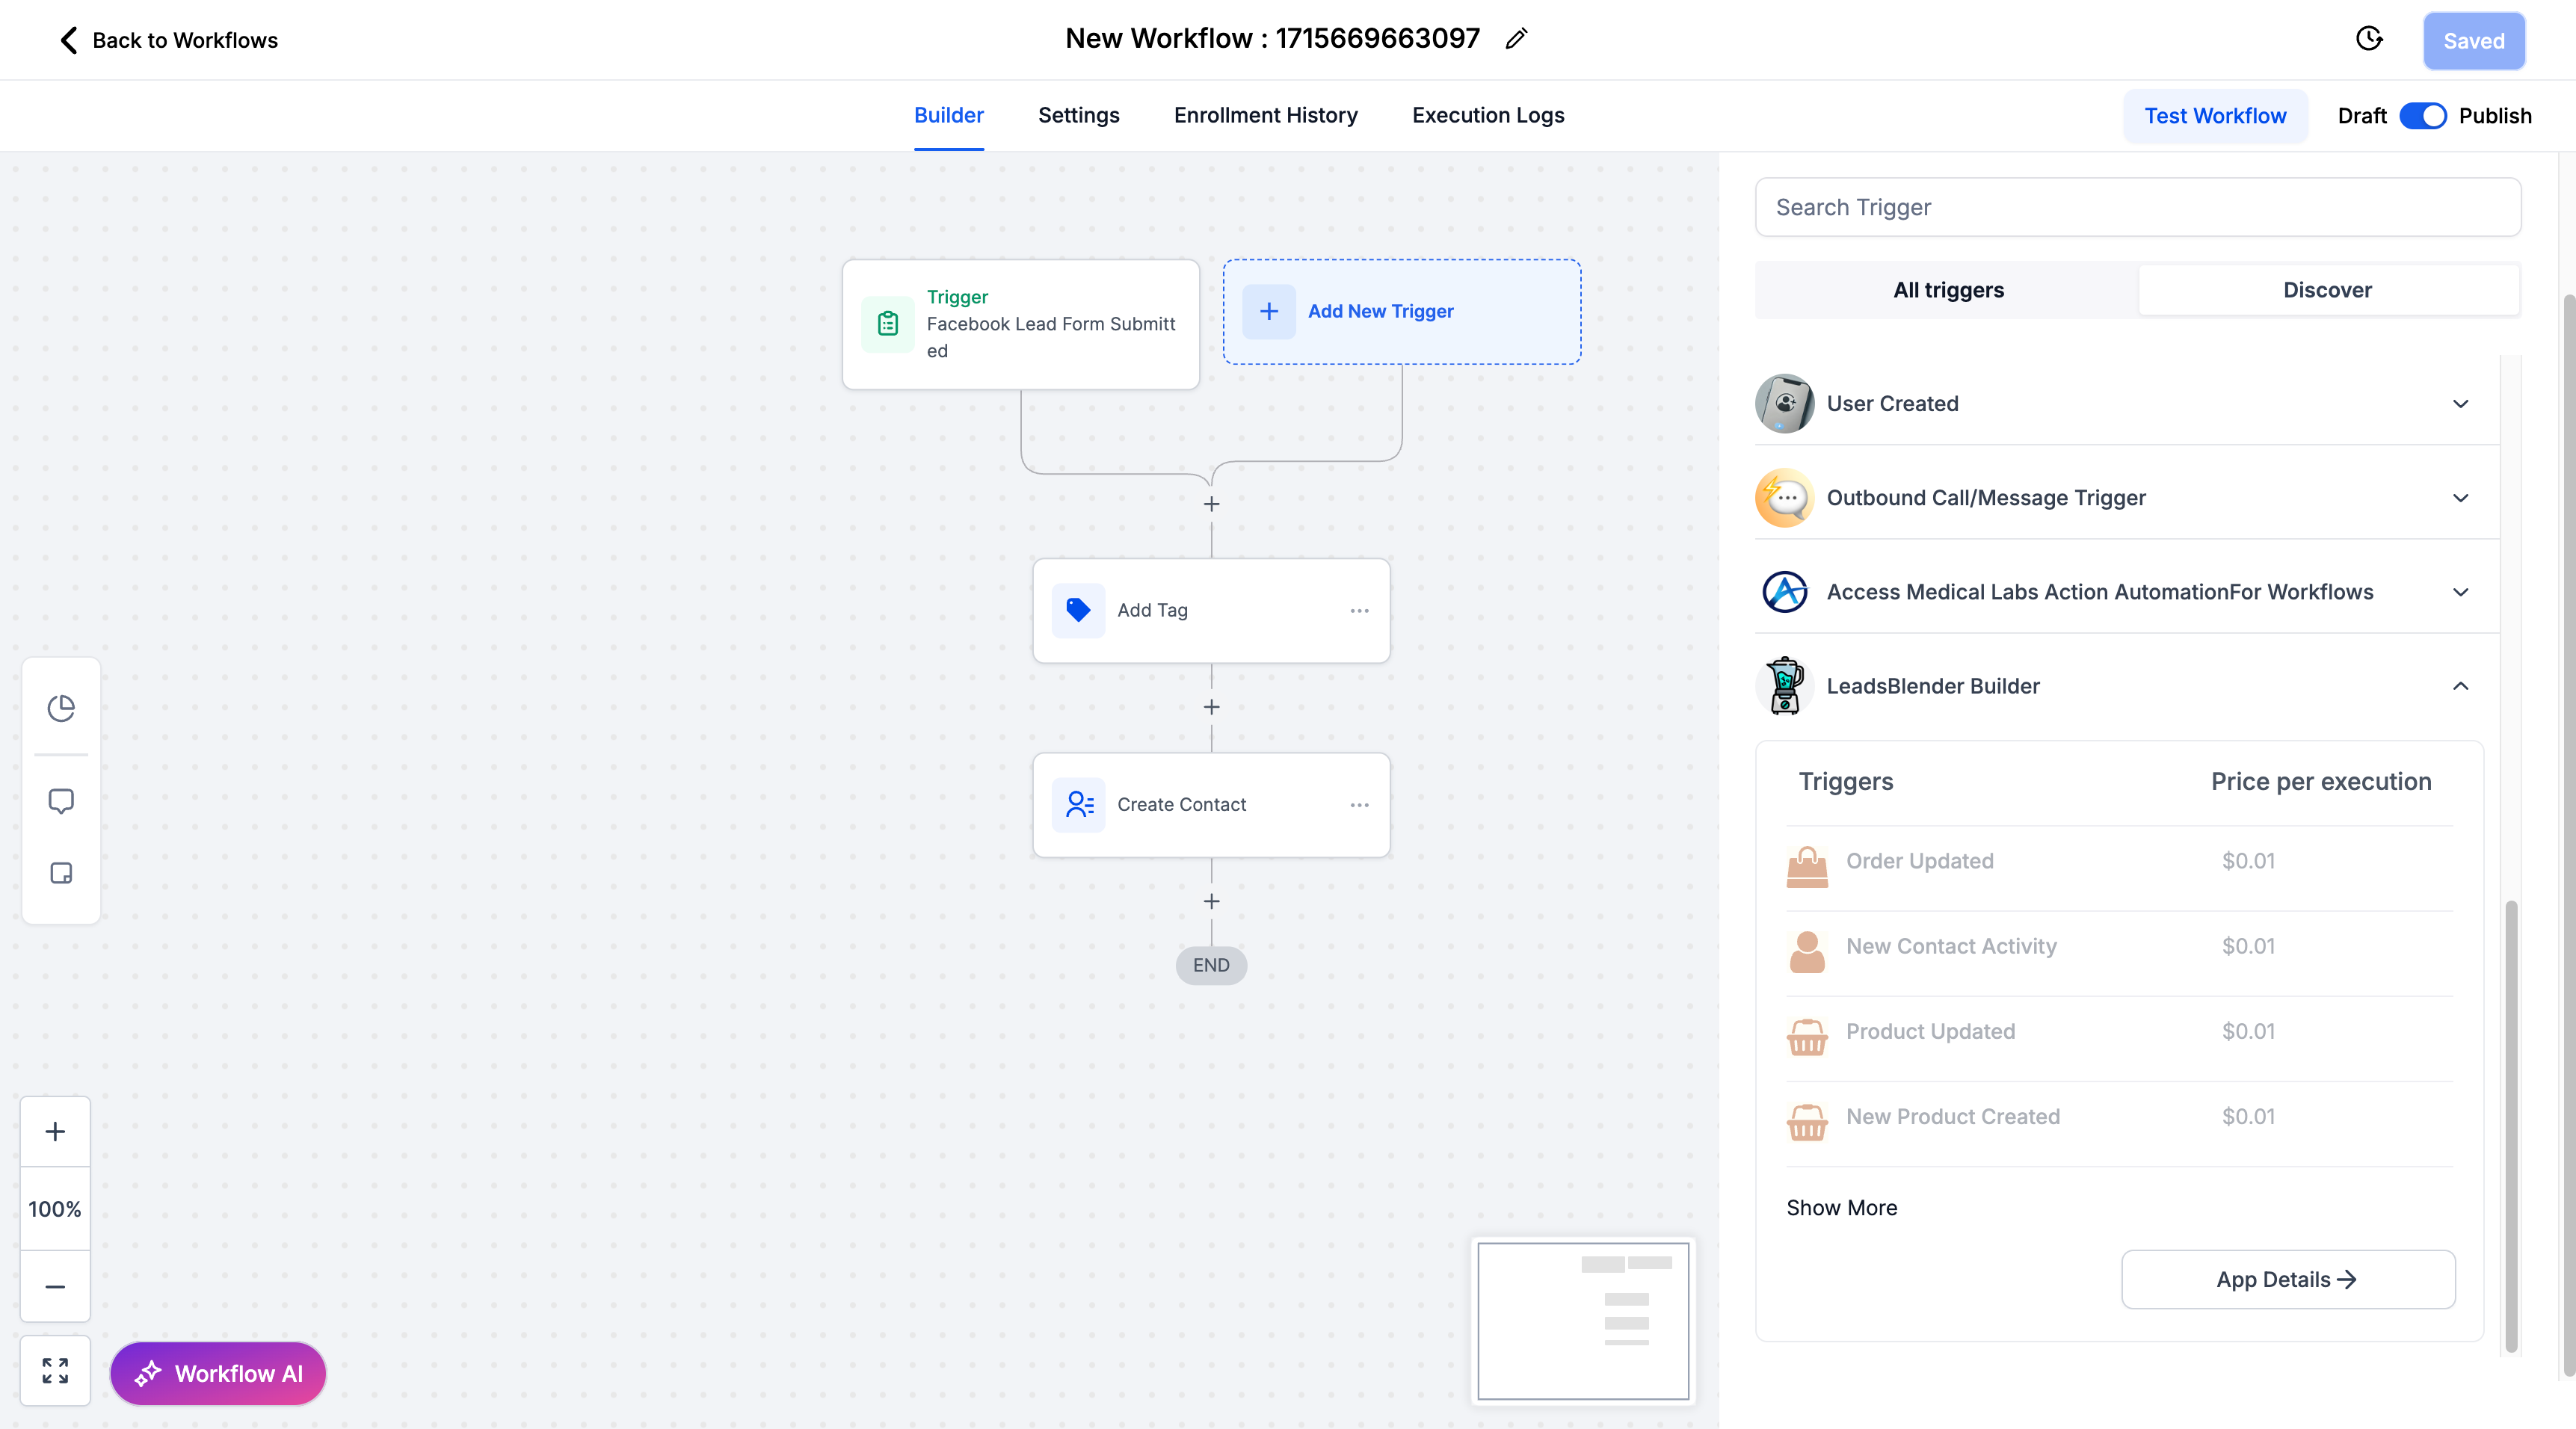Image resolution: width=2576 pixels, height=1429 pixels.
Task: Click the Search Trigger input field
Action: click(x=2138, y=207)
